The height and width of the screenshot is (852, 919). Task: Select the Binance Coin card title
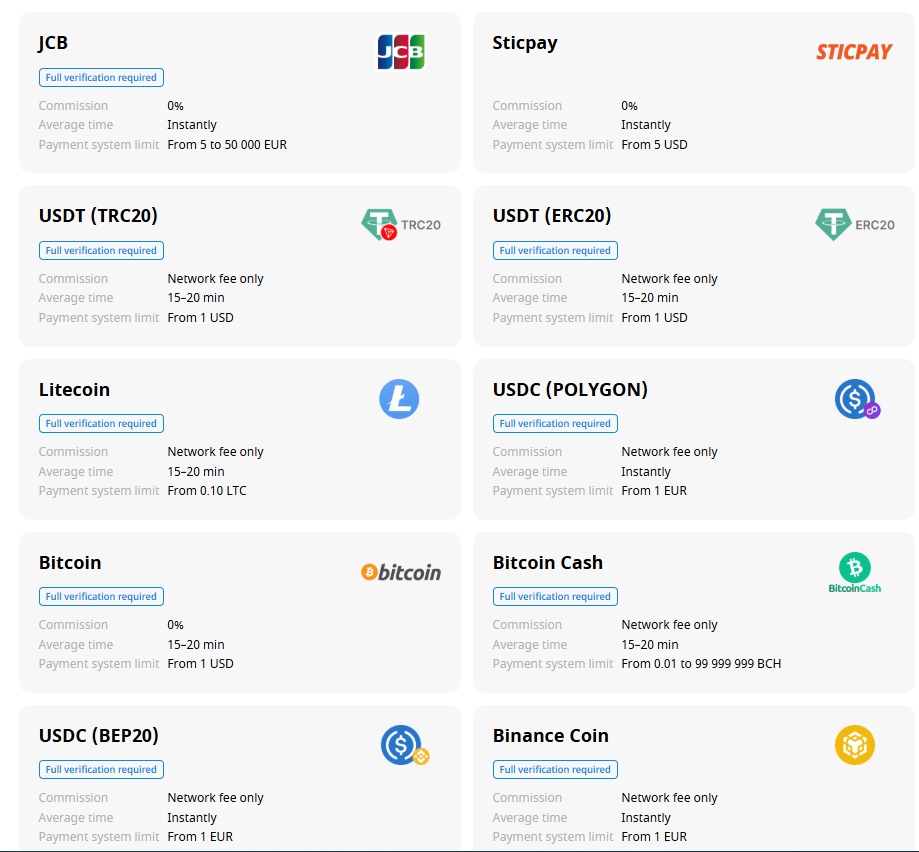pyautogui.click(x=551, y=735)
